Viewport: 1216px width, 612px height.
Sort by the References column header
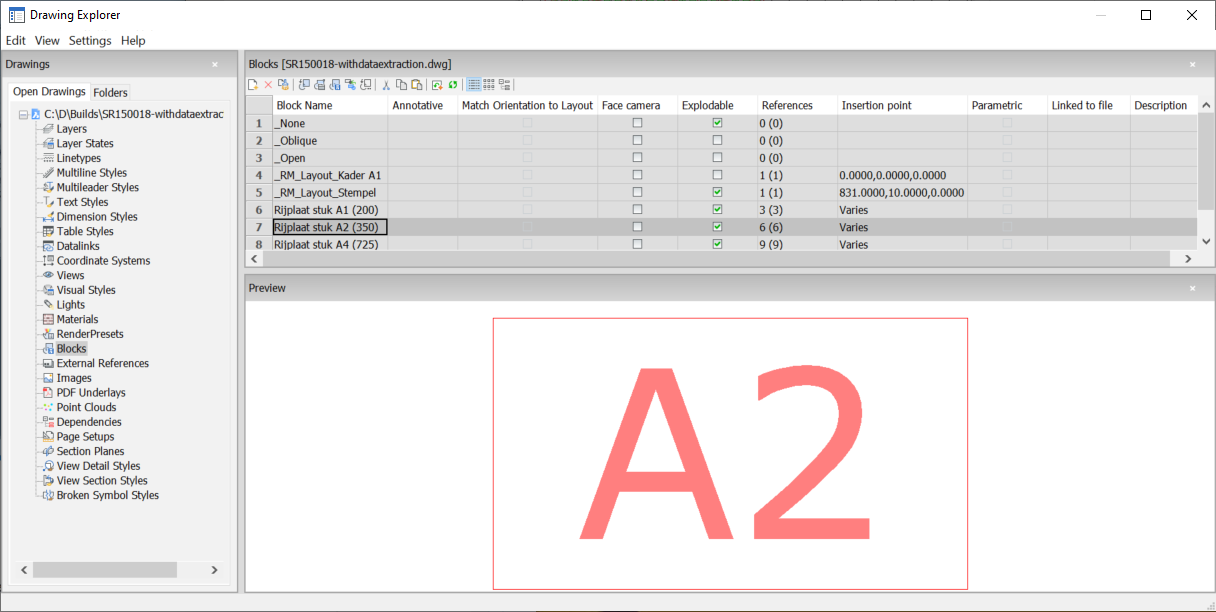click(787, 105)
